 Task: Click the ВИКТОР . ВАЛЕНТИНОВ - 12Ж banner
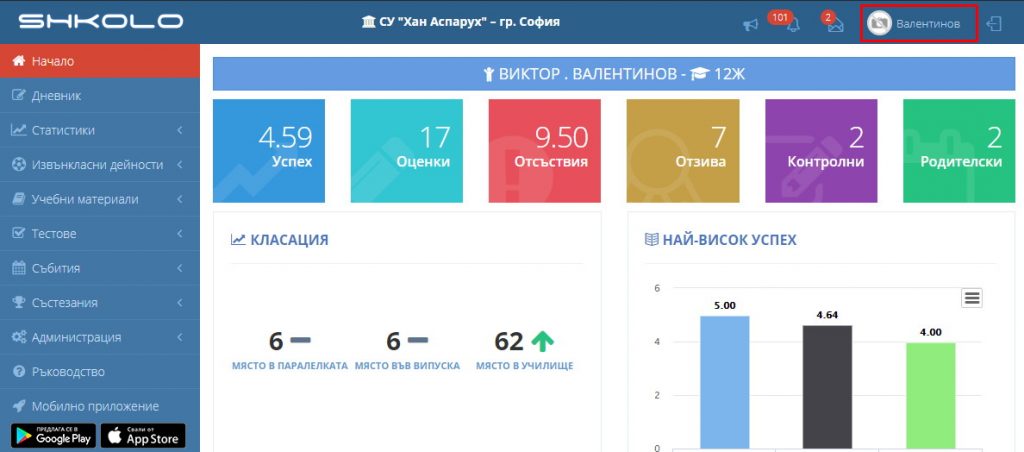tap(614, 74)
